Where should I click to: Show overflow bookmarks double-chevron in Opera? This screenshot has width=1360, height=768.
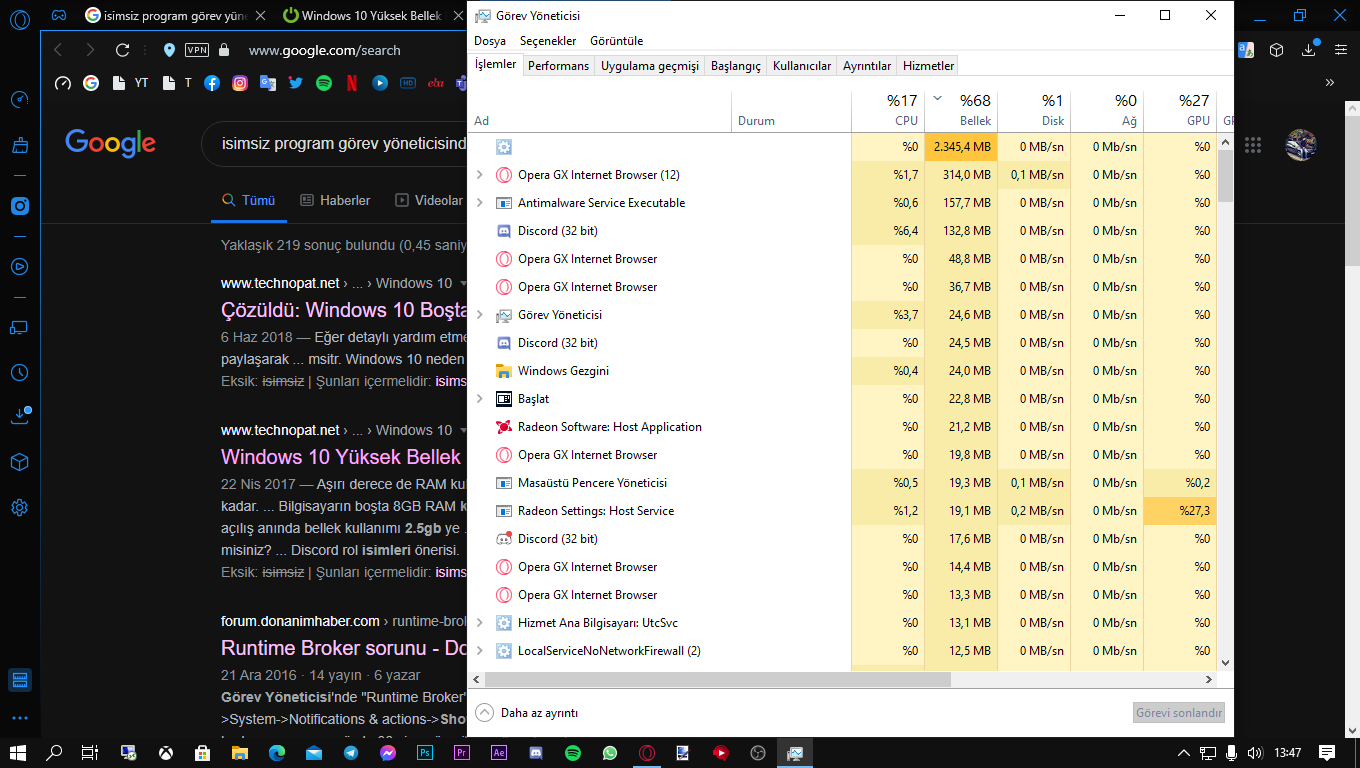pos(1330,83)
